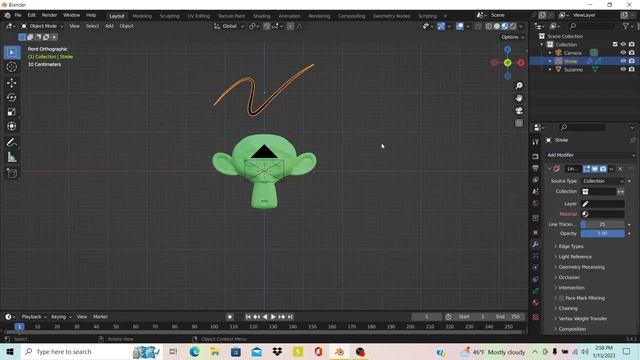Open Blender from the Windows taskbar

339,352
